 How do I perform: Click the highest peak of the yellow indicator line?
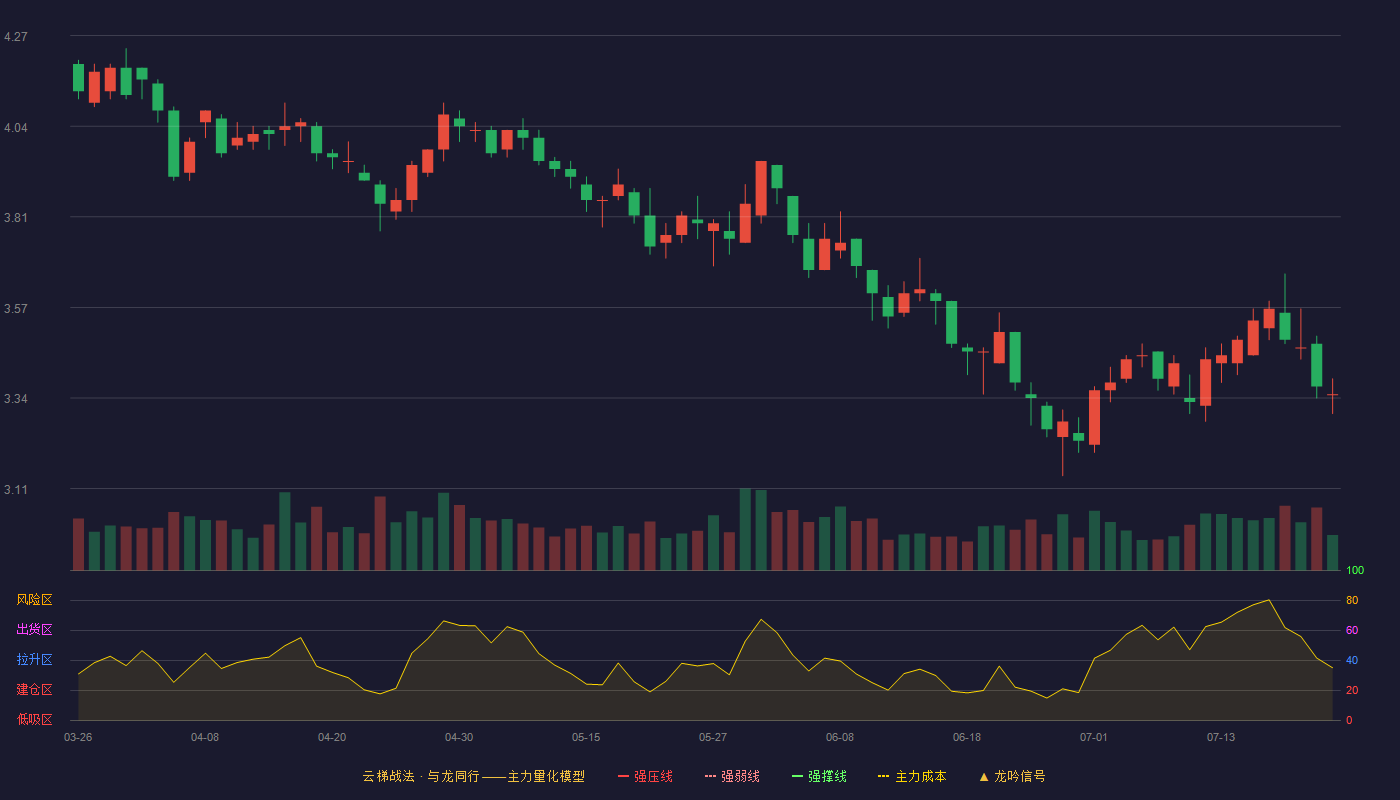coord(1269,600)
